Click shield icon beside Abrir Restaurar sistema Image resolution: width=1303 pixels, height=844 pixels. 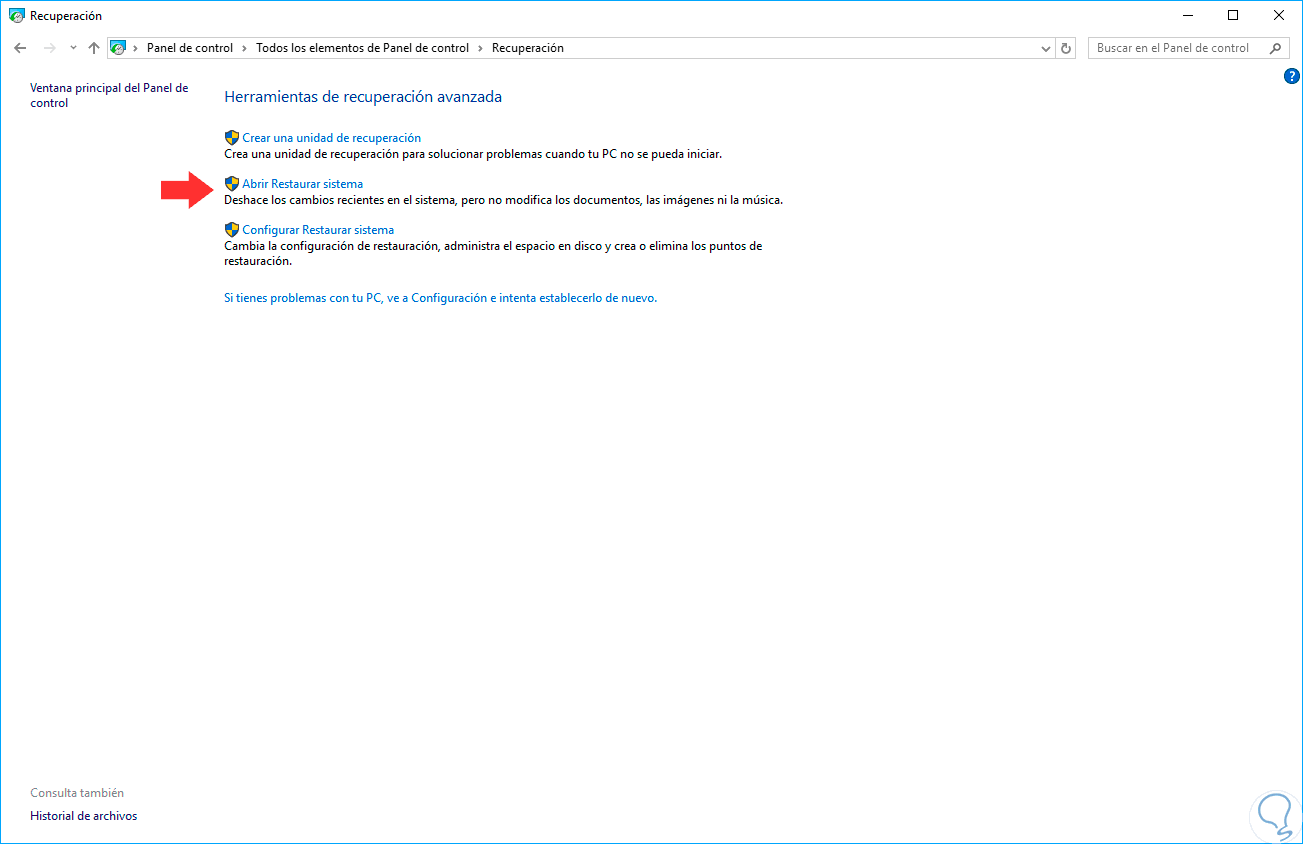pos(232,184)
